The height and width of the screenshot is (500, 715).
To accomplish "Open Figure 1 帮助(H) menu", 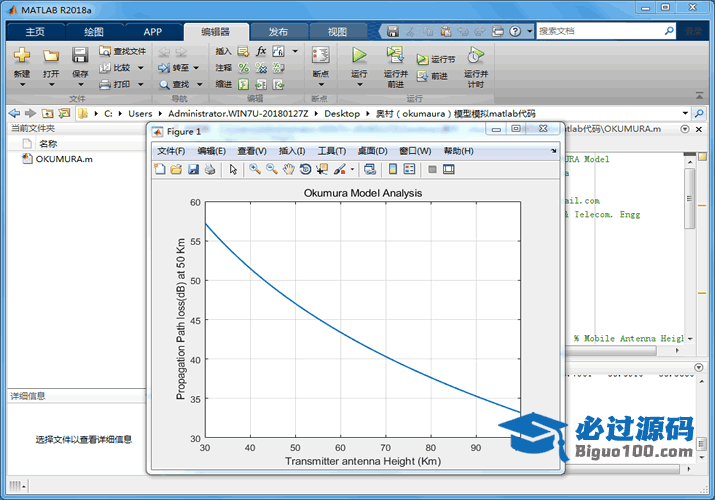I will point(458,151).
